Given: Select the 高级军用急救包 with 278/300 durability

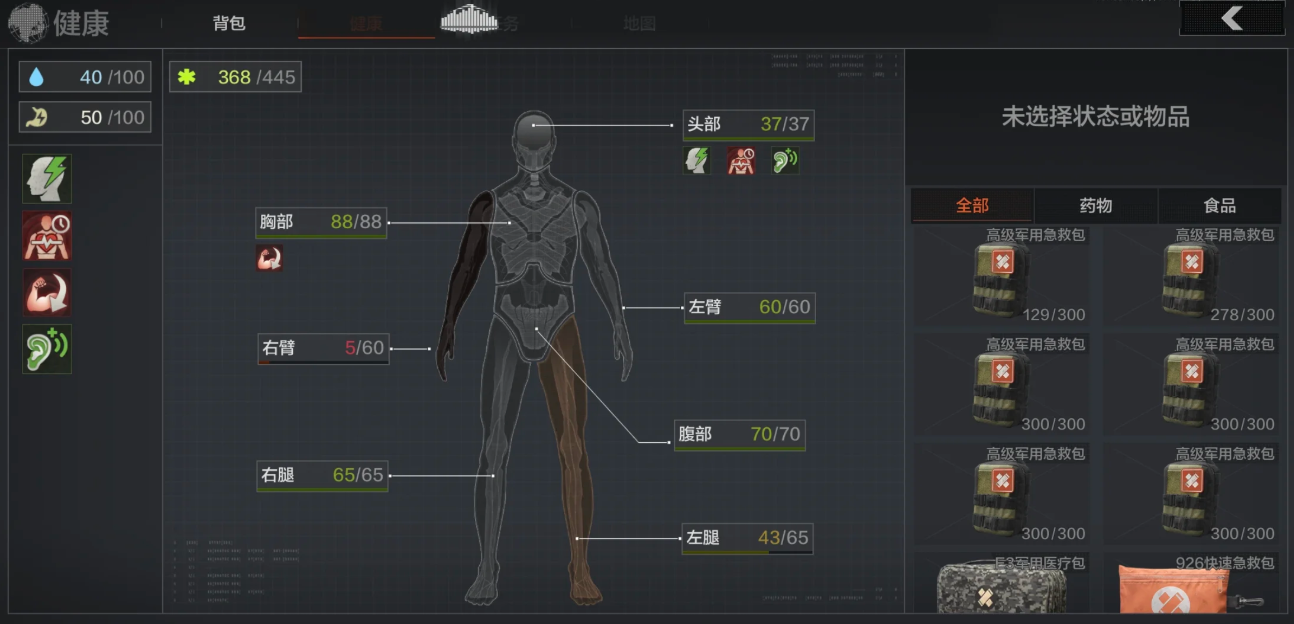Looking at the screenshot, I should [x=1191, y=276].
